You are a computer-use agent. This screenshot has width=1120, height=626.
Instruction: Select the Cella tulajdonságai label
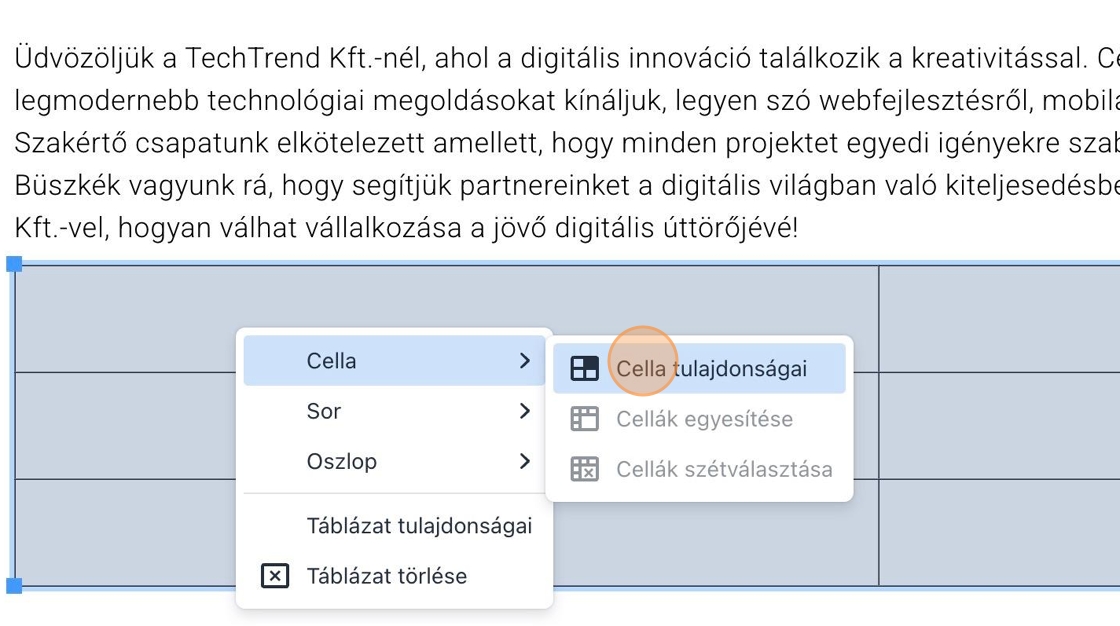[x=711, y=369]
